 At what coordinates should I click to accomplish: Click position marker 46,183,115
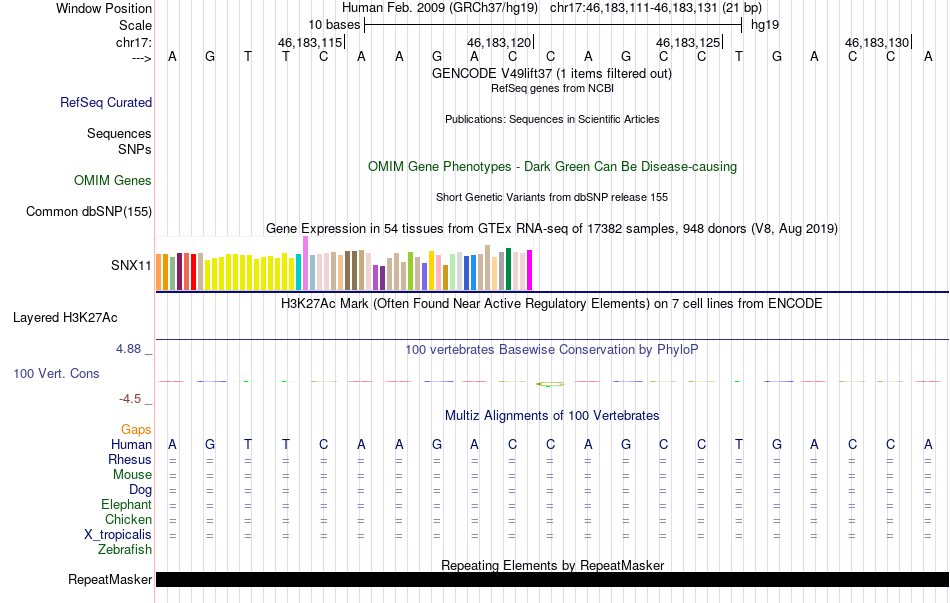310,42
